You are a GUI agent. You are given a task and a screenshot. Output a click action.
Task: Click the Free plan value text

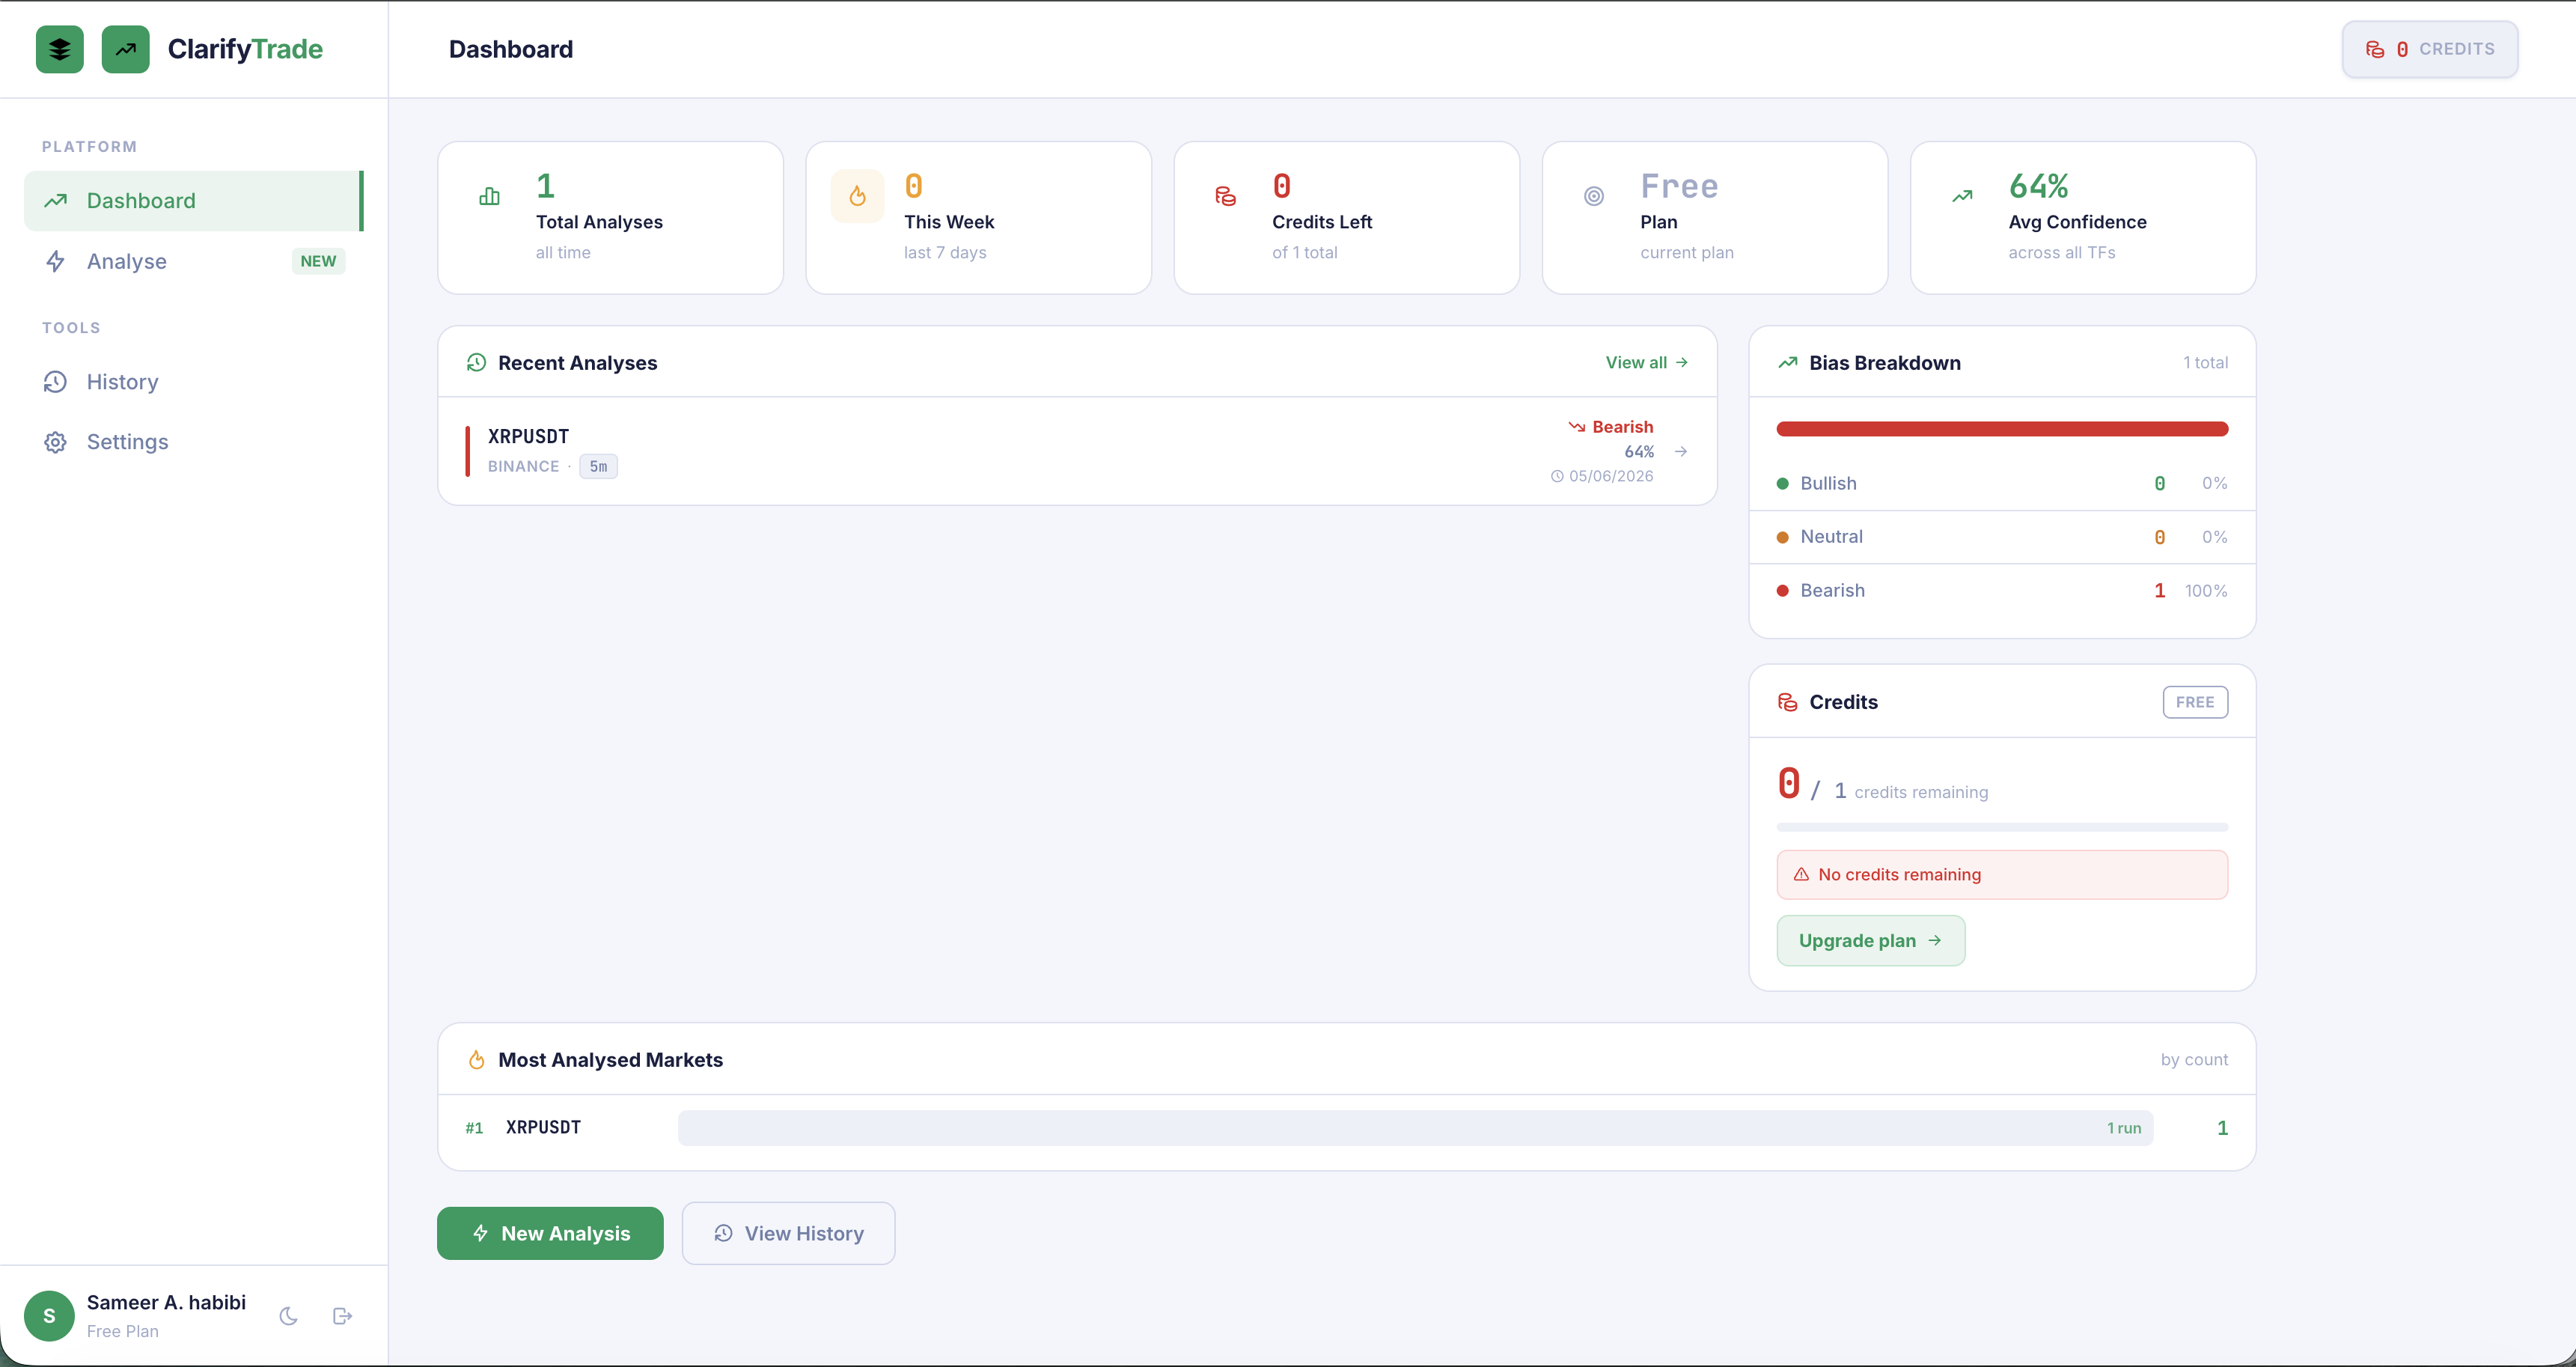point(1679,186)
